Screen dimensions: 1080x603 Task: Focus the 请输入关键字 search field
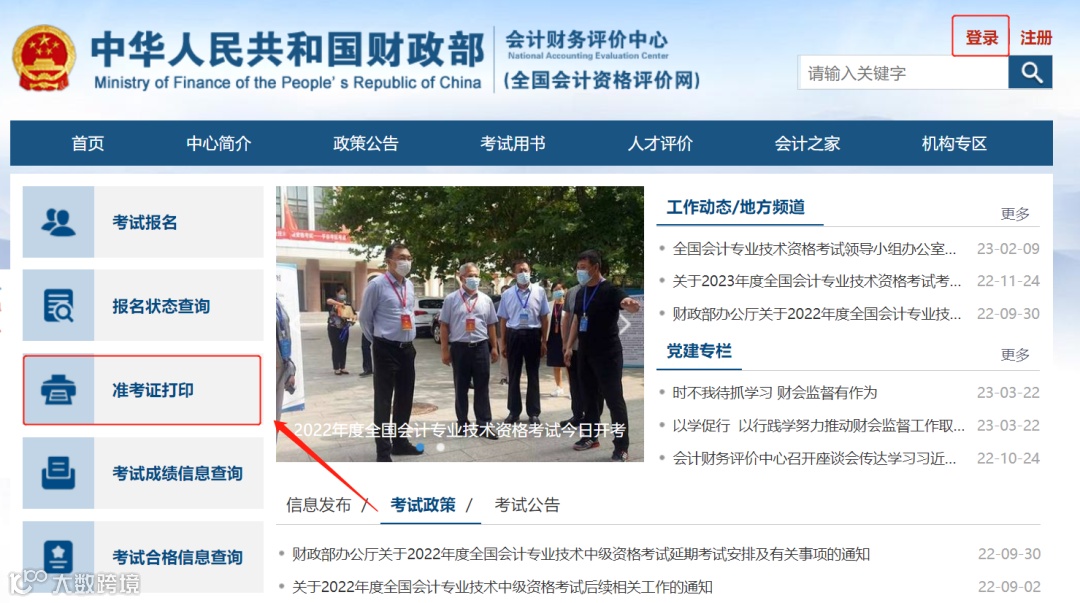[903, 72]
